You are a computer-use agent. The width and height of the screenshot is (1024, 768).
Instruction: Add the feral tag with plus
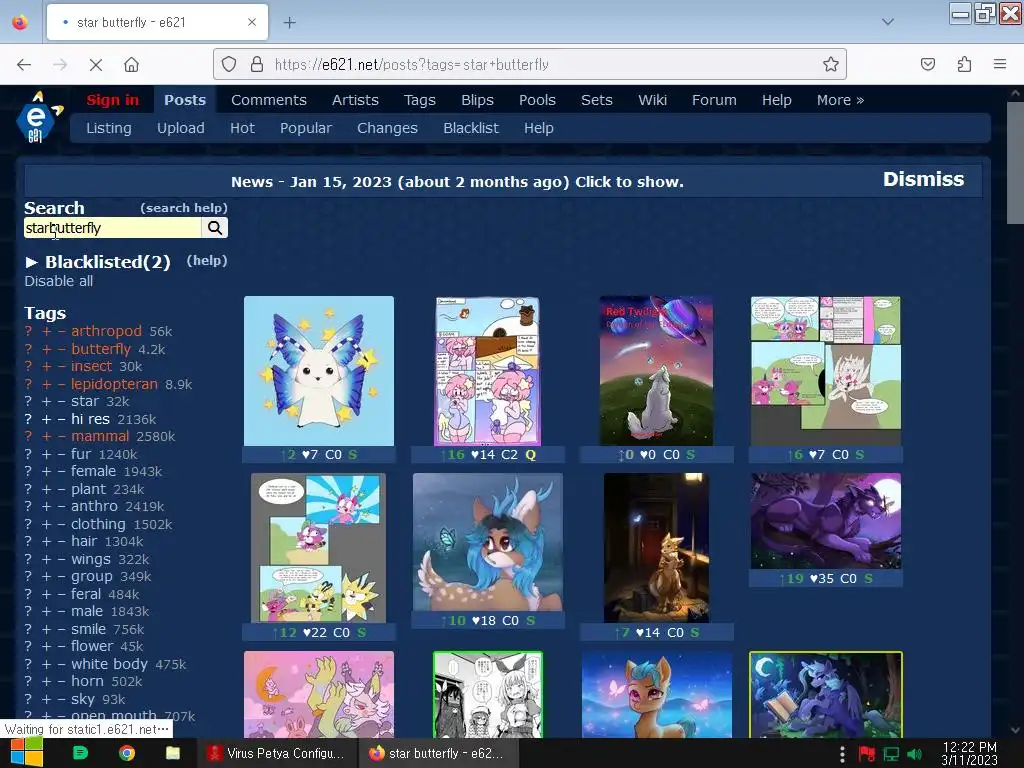[x=46, y=594]
